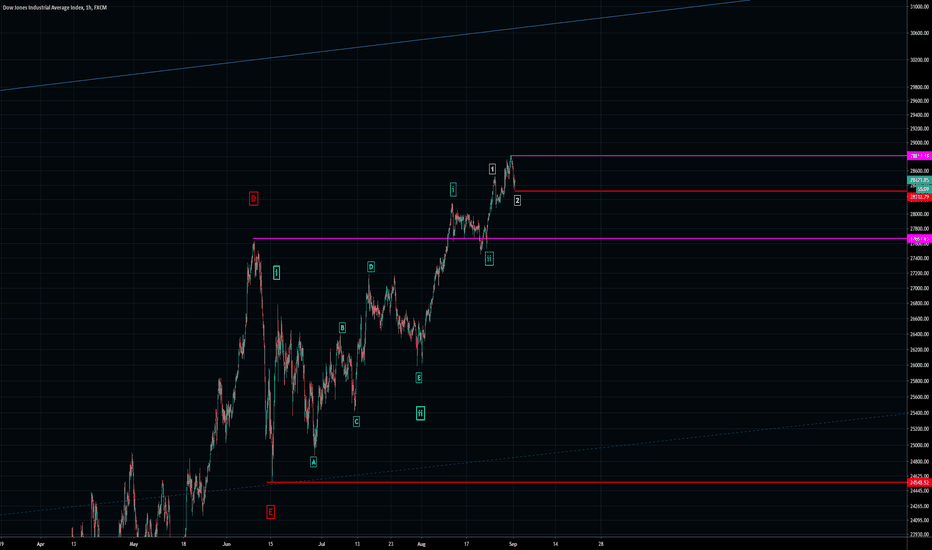932x550 pixels.
Task: Click the 26800.00 price axis label
Action: click(920, 303)
